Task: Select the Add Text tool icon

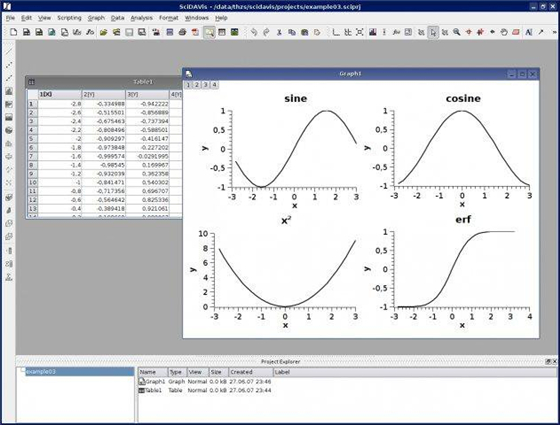Action: pyautogui.click(x=529, y=32)
